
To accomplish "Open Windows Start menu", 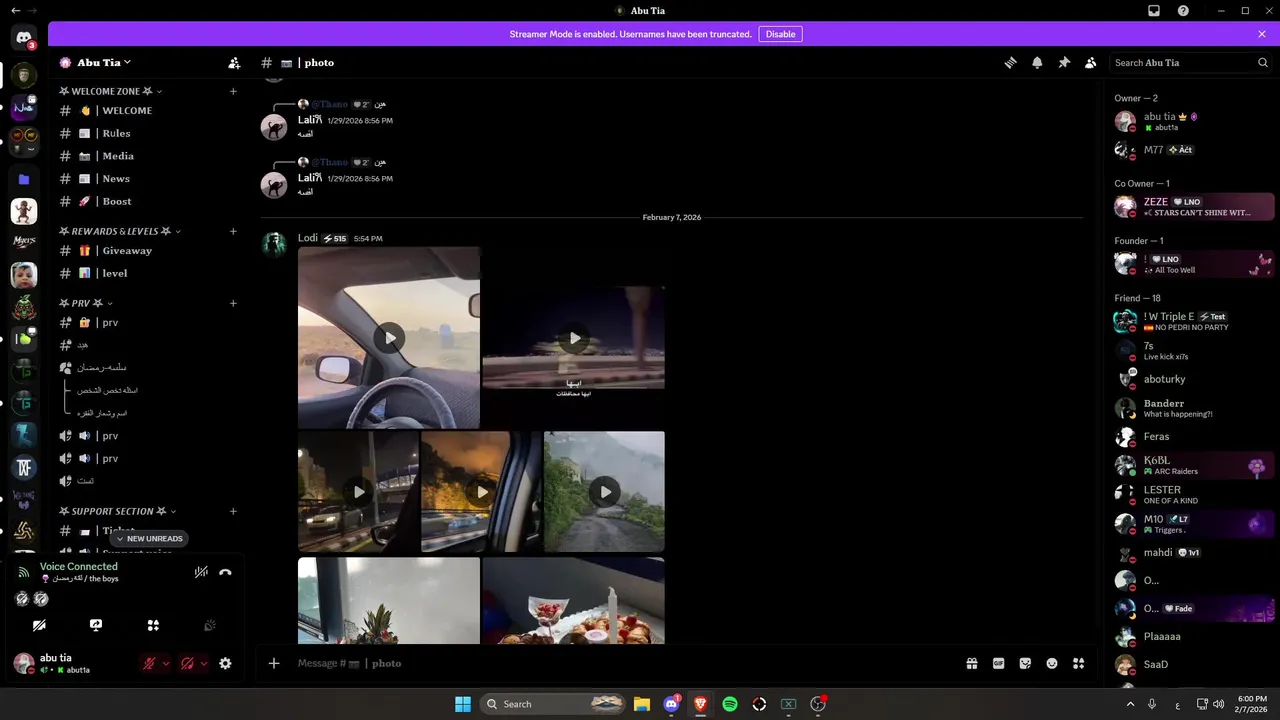I will tap(463, 704).
